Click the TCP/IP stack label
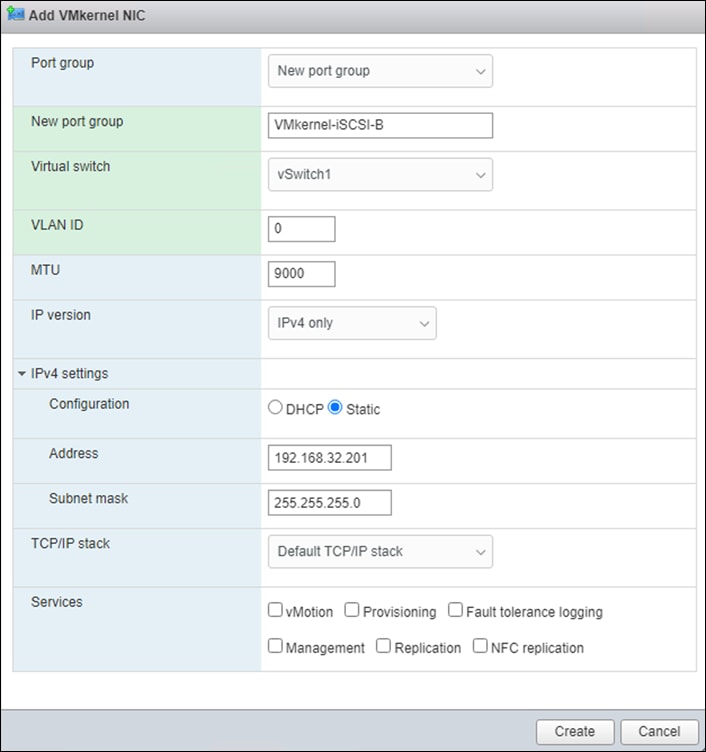This screenshot has height=752, width=706. coord(71,543)
